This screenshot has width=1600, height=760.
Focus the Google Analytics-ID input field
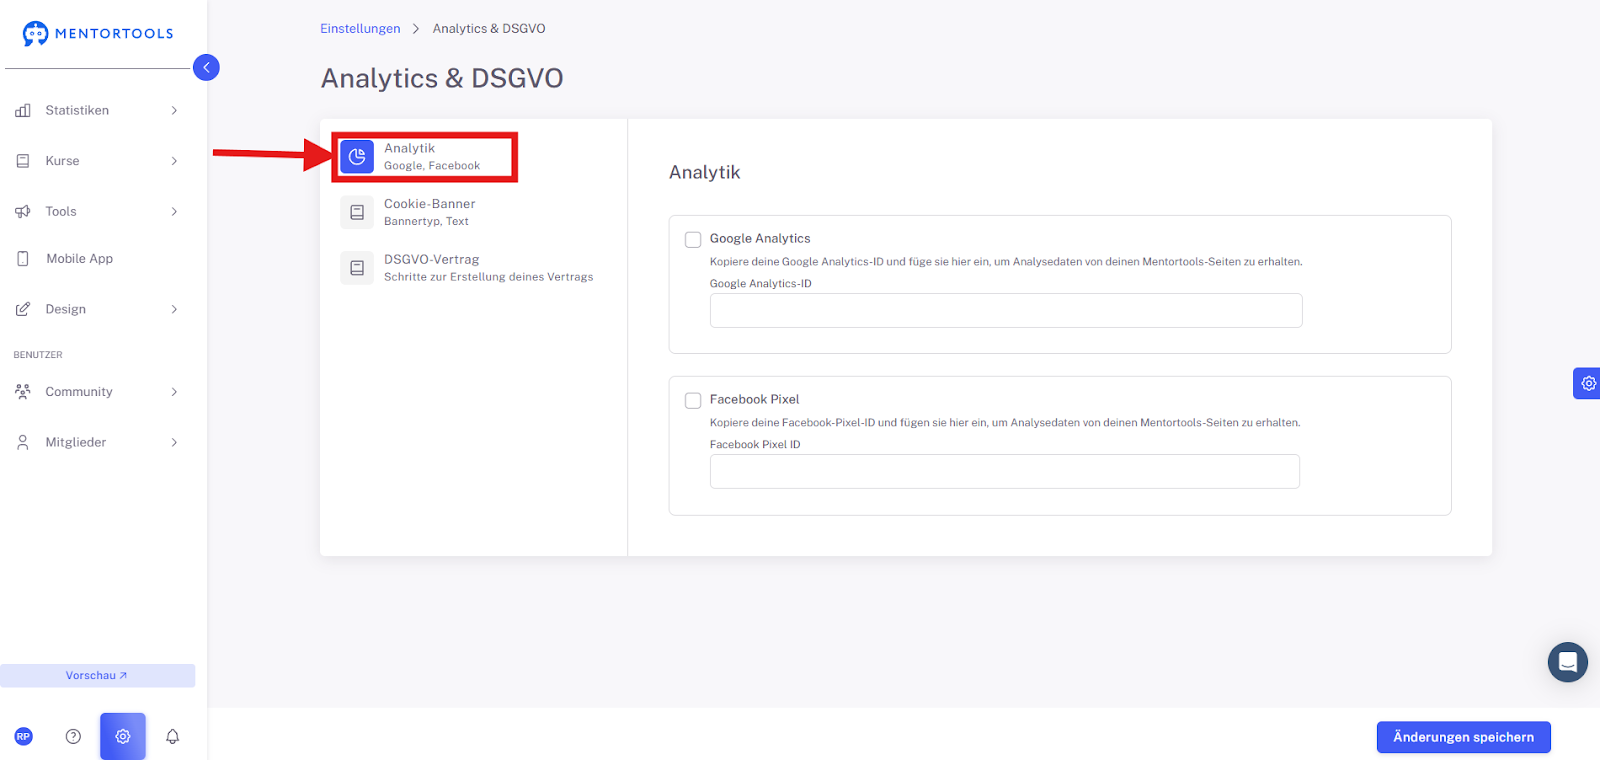pos(1006,311)
